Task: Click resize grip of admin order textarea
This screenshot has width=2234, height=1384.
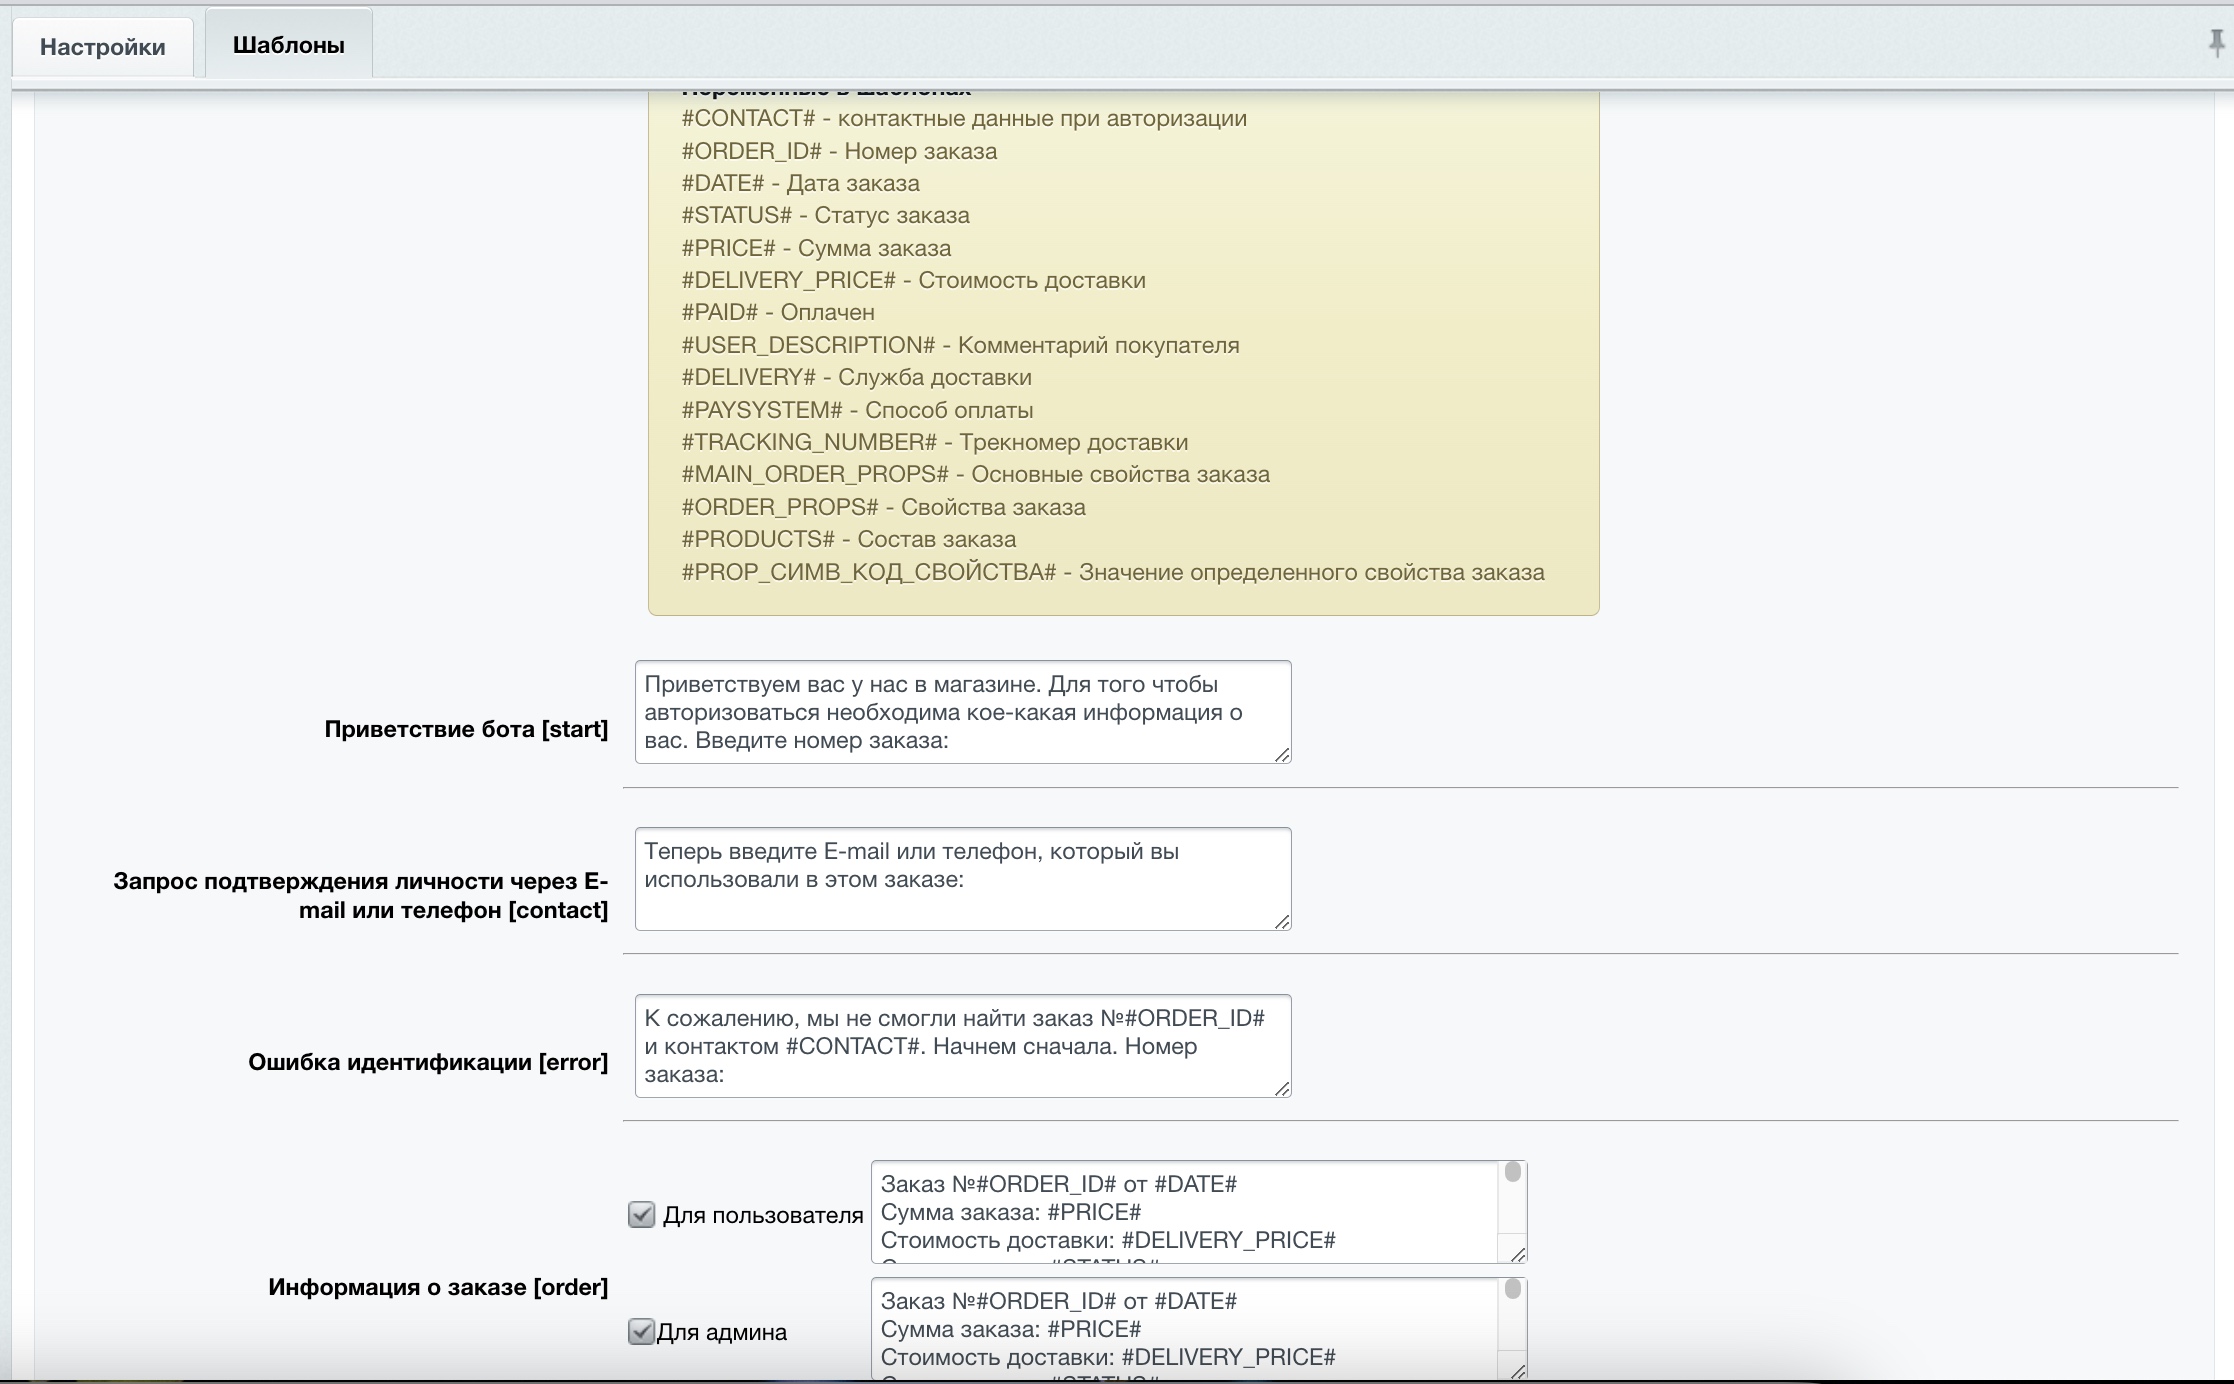Action: (x=1517, y=1371)
